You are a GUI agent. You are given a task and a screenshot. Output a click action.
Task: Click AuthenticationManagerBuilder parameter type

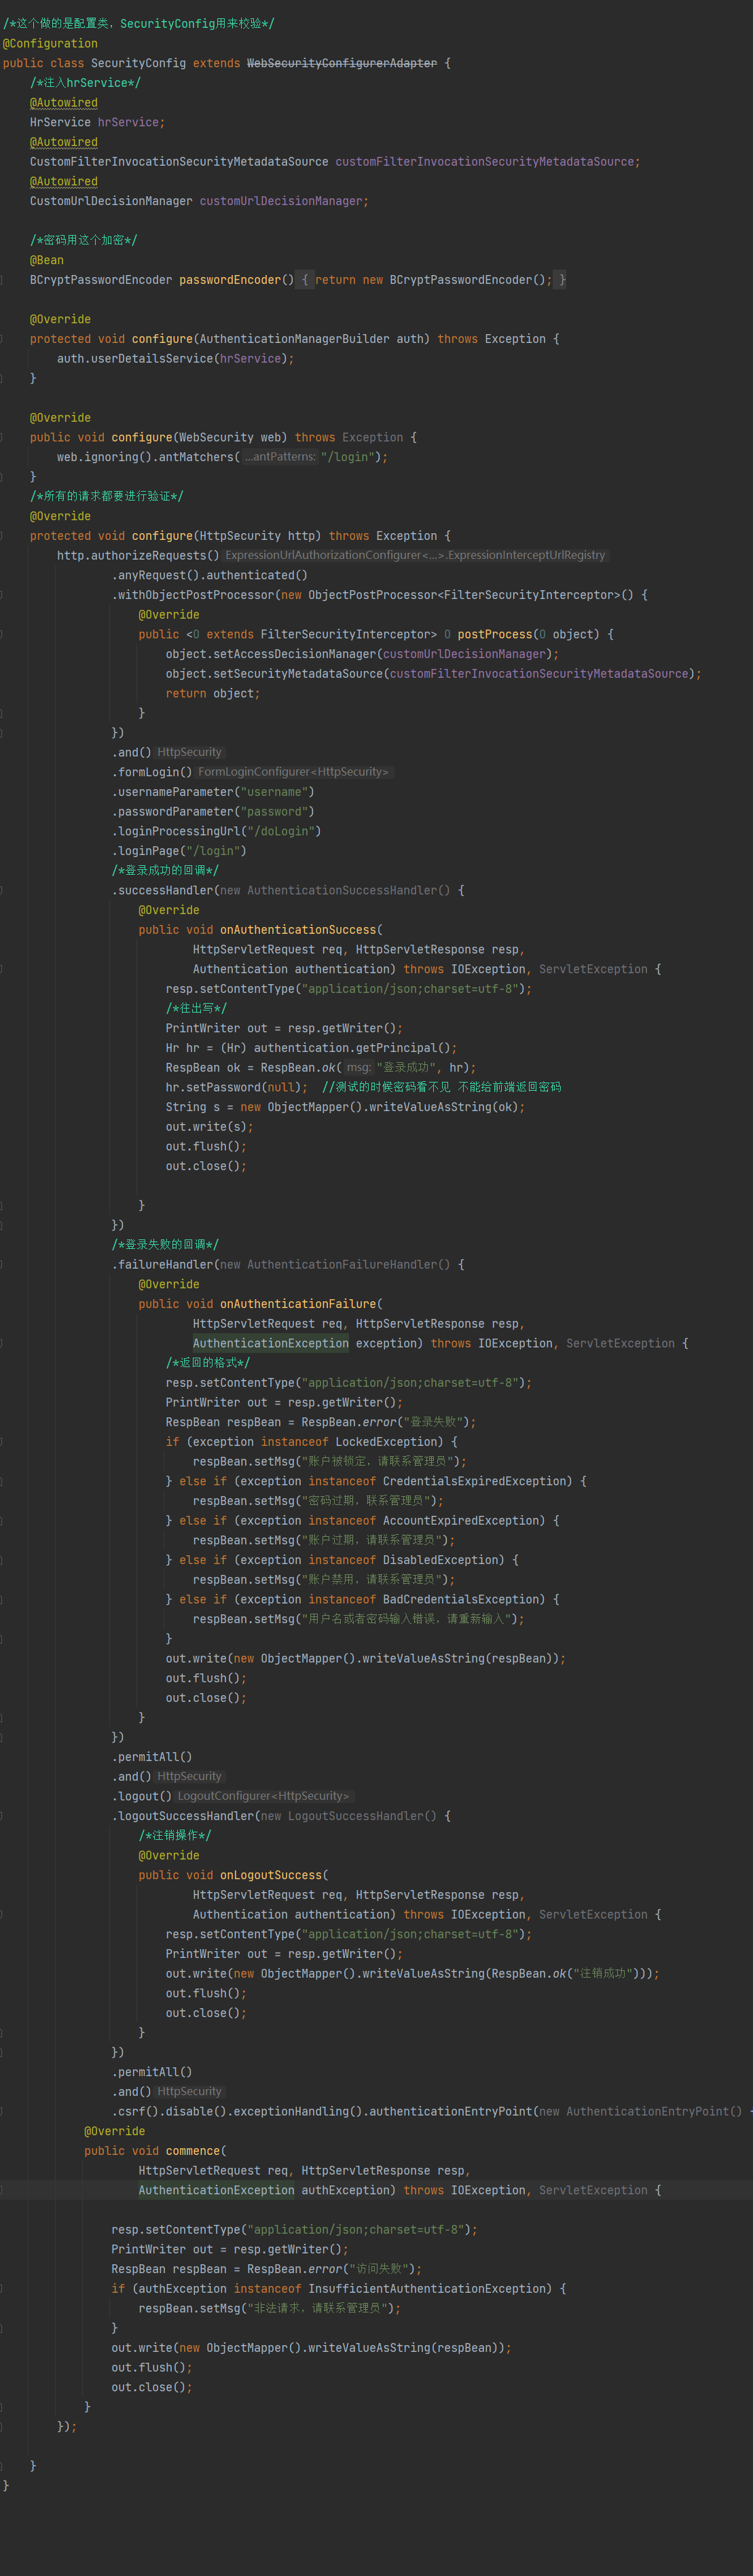294,339
